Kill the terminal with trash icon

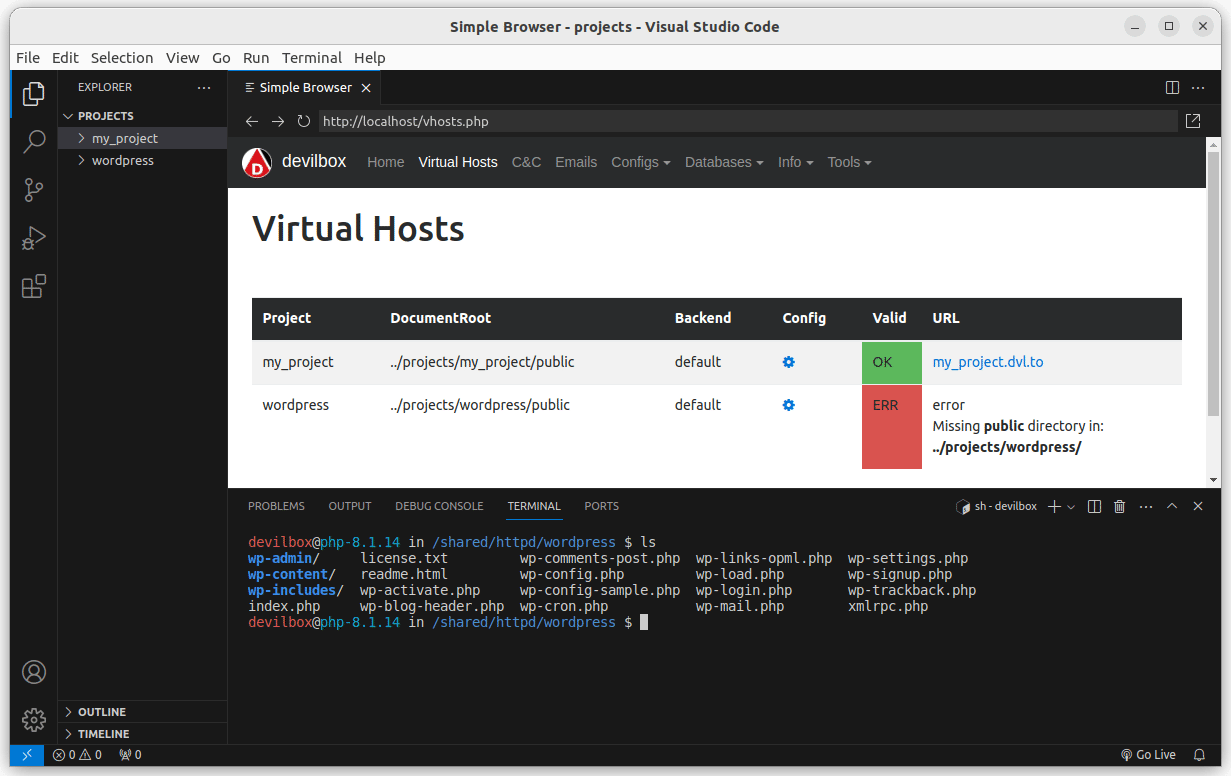[x=1120, y=507]
